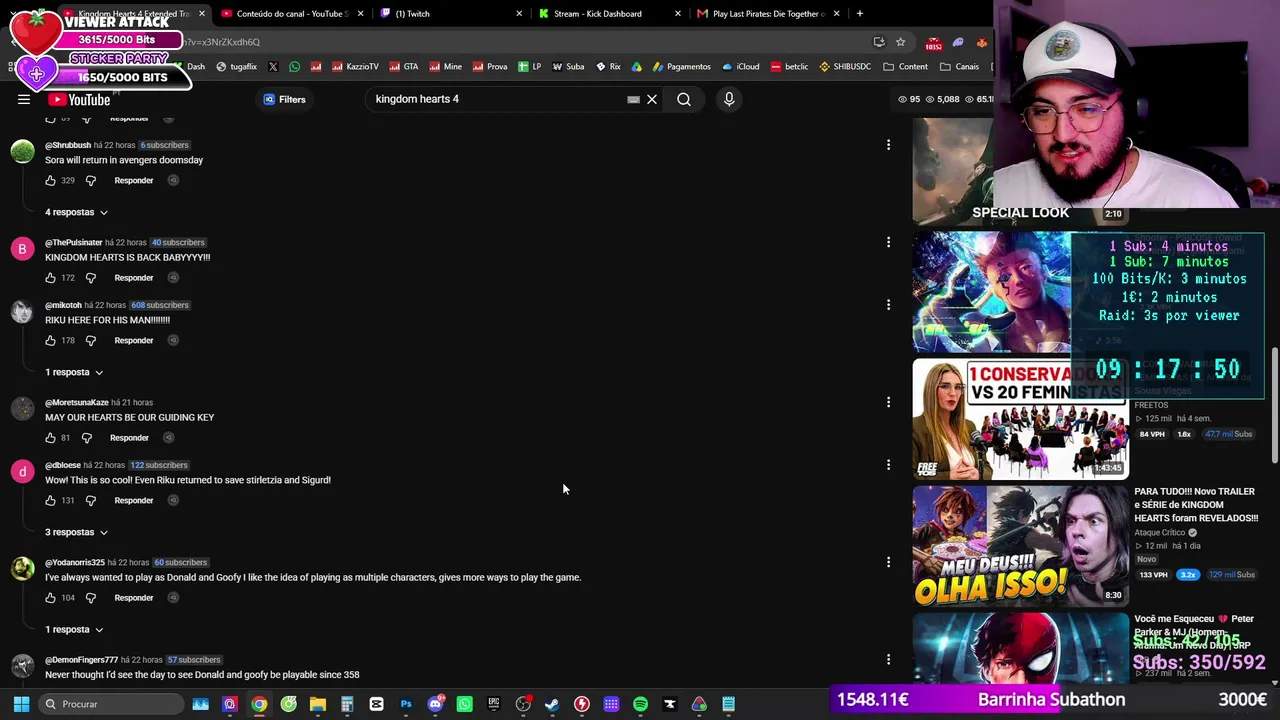
Task: Run search with the magnifier button
Action: pyautogui.click(x=684, y=99)
